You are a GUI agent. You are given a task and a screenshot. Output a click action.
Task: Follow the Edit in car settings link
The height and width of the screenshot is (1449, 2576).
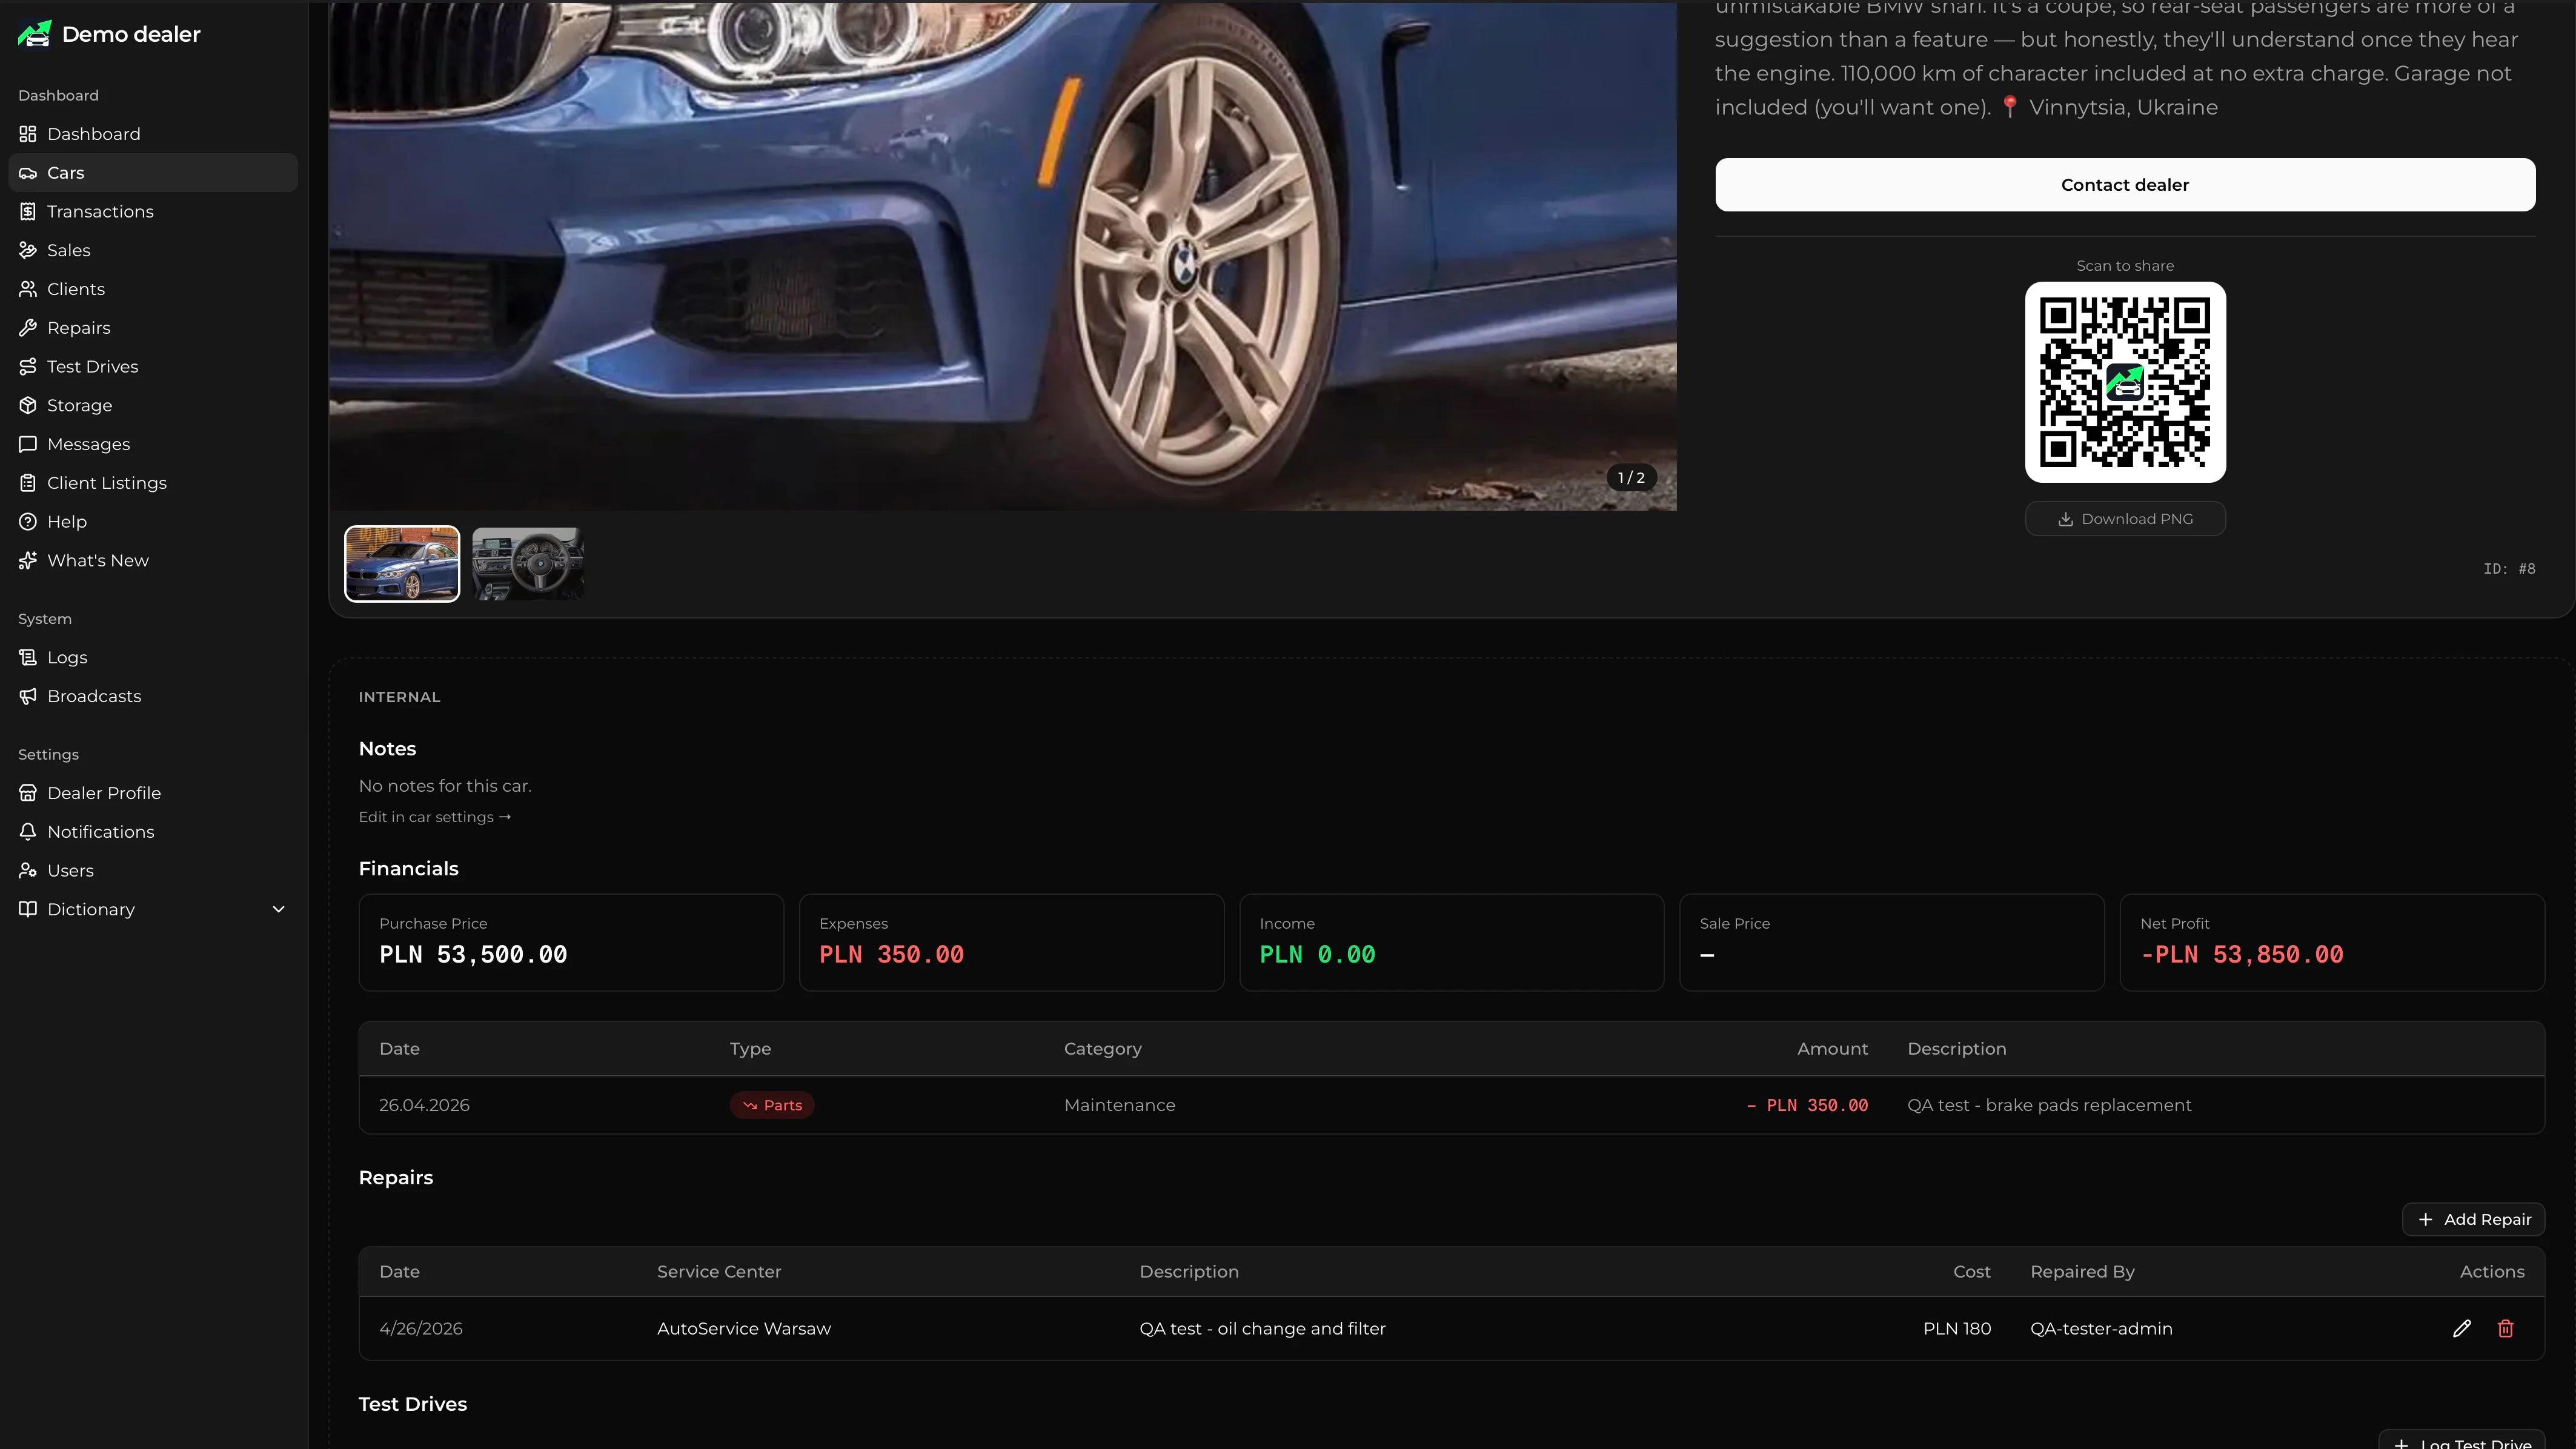click(x=435, y=817)
